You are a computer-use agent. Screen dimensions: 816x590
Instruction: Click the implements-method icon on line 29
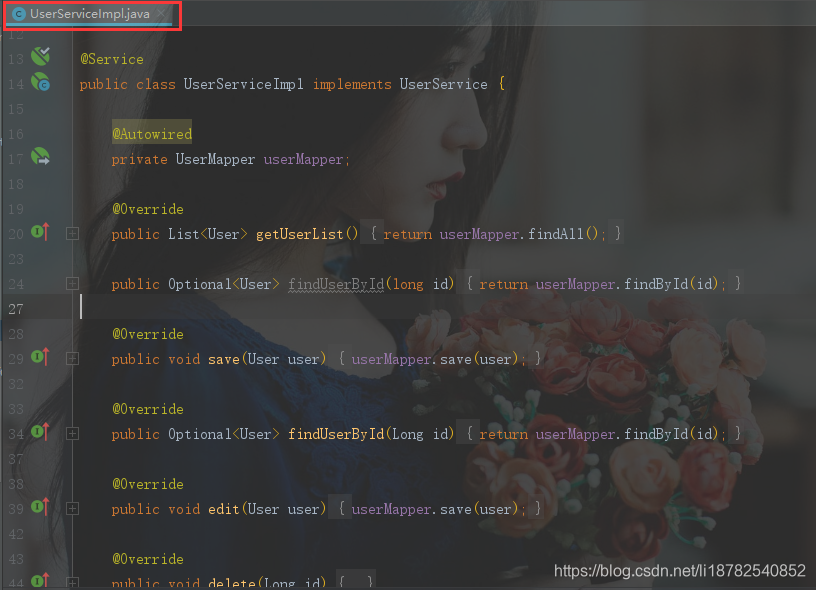pos(40,357)
